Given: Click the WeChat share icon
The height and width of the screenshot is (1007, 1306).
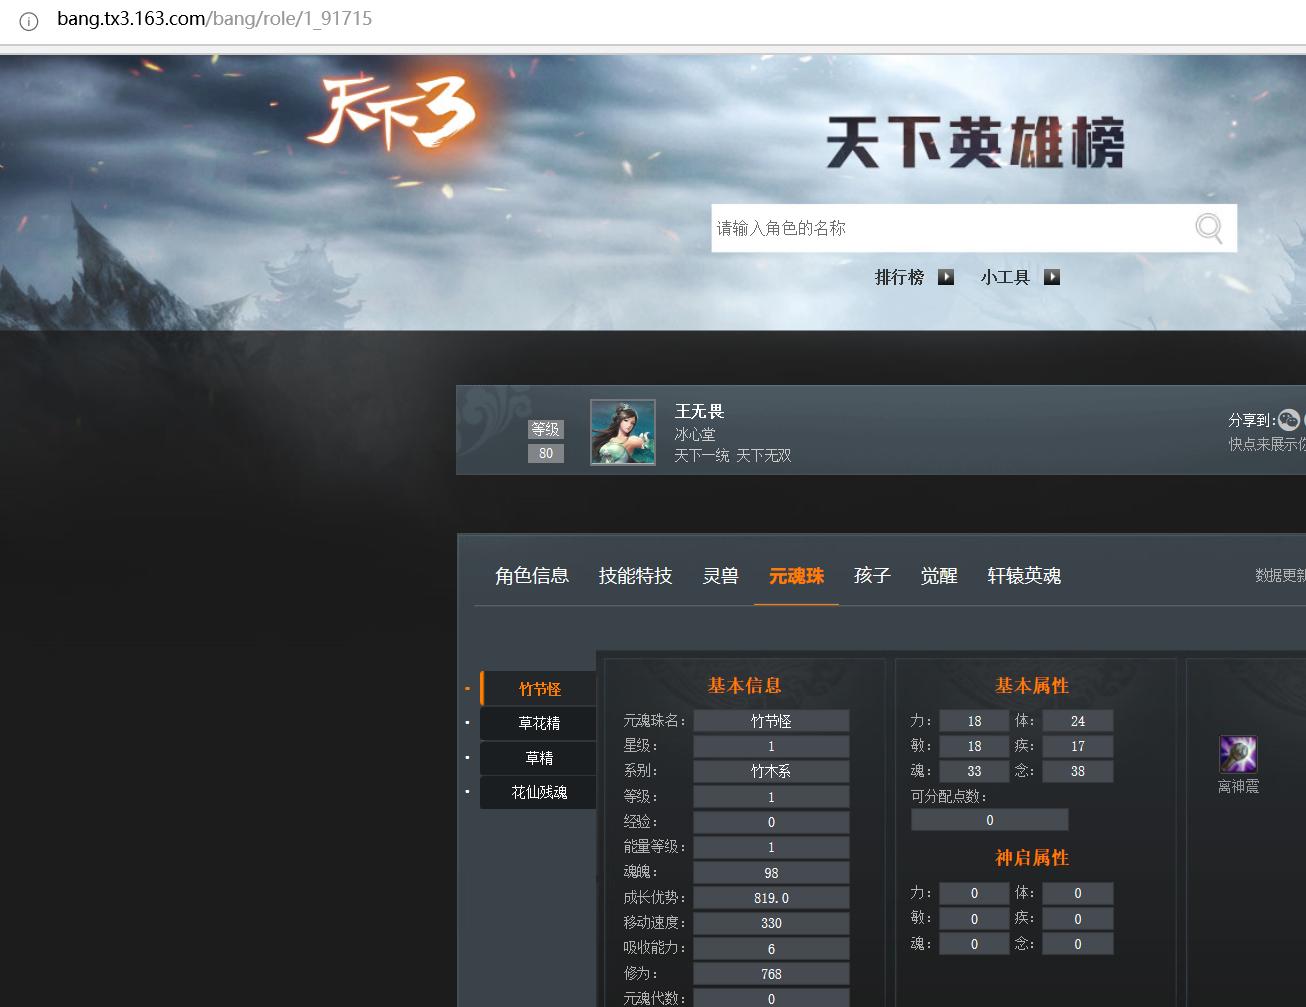Looking at the screenshot, I should click(1289, 420).
